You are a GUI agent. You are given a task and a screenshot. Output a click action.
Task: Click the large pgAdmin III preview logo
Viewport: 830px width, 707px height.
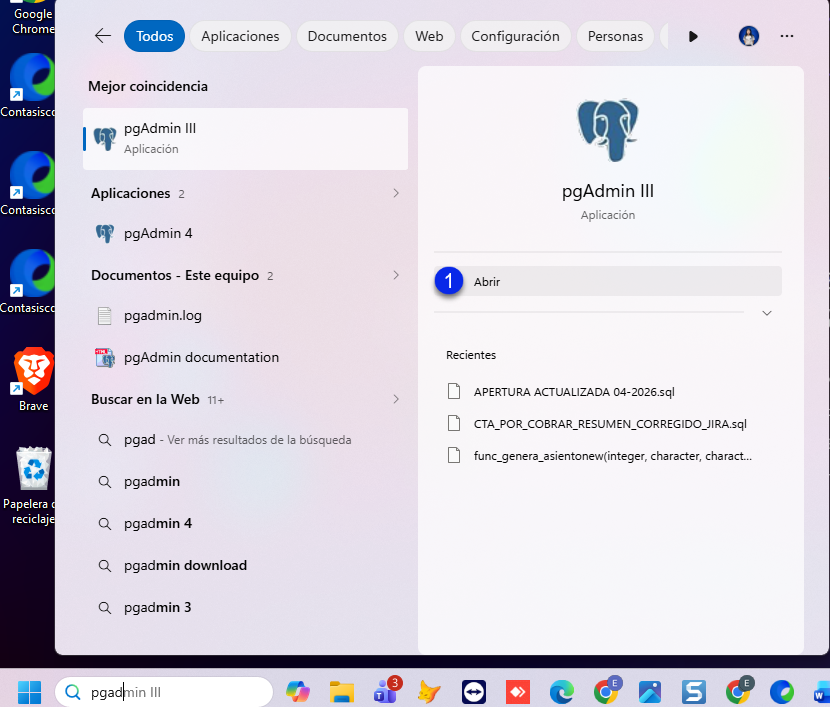pos(608,130)
